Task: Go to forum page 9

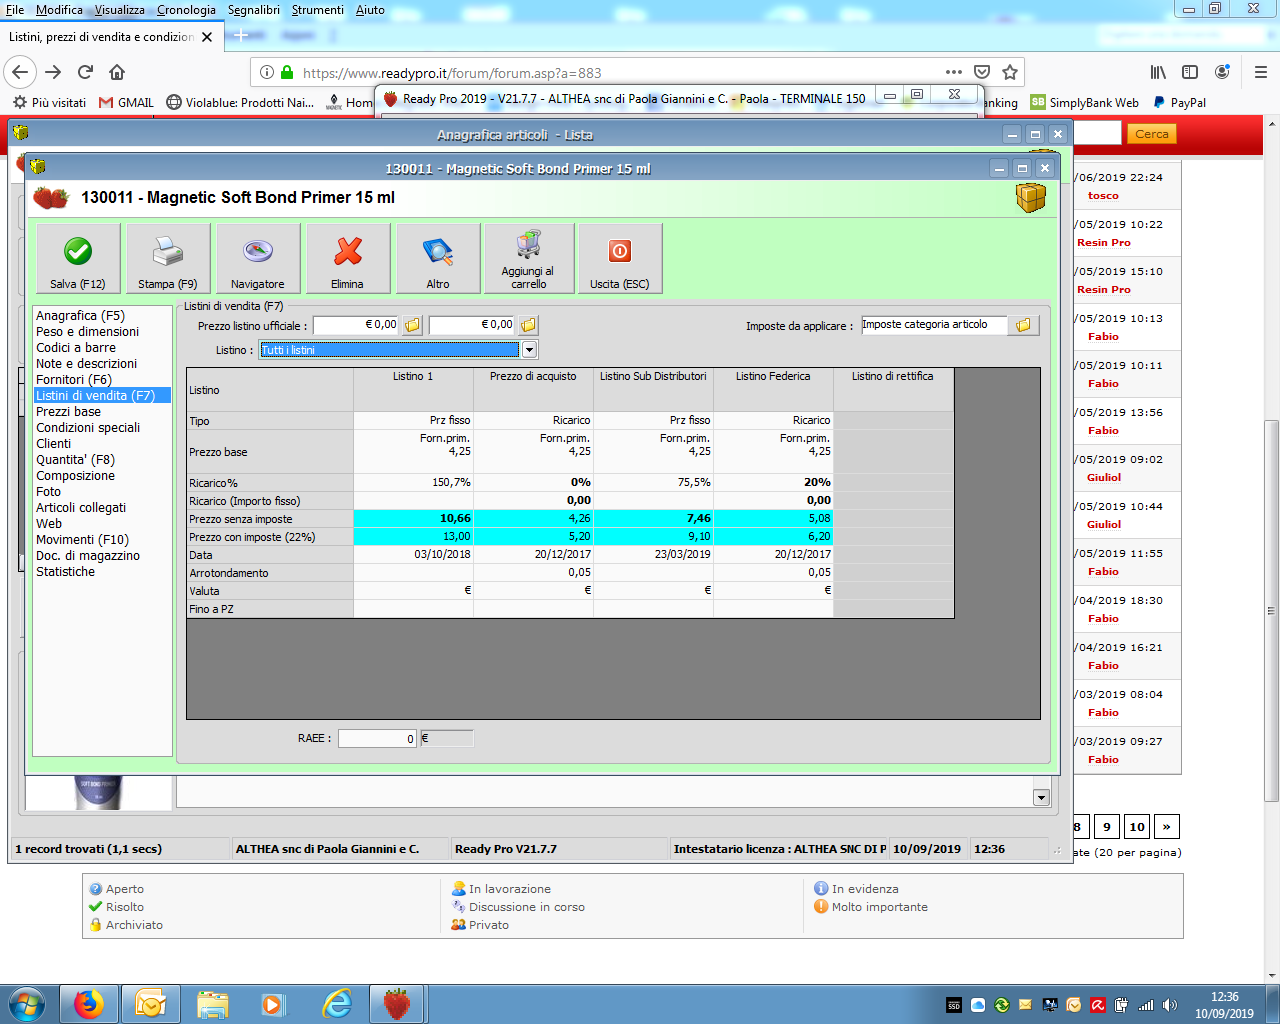Action: coord(1106,827)
